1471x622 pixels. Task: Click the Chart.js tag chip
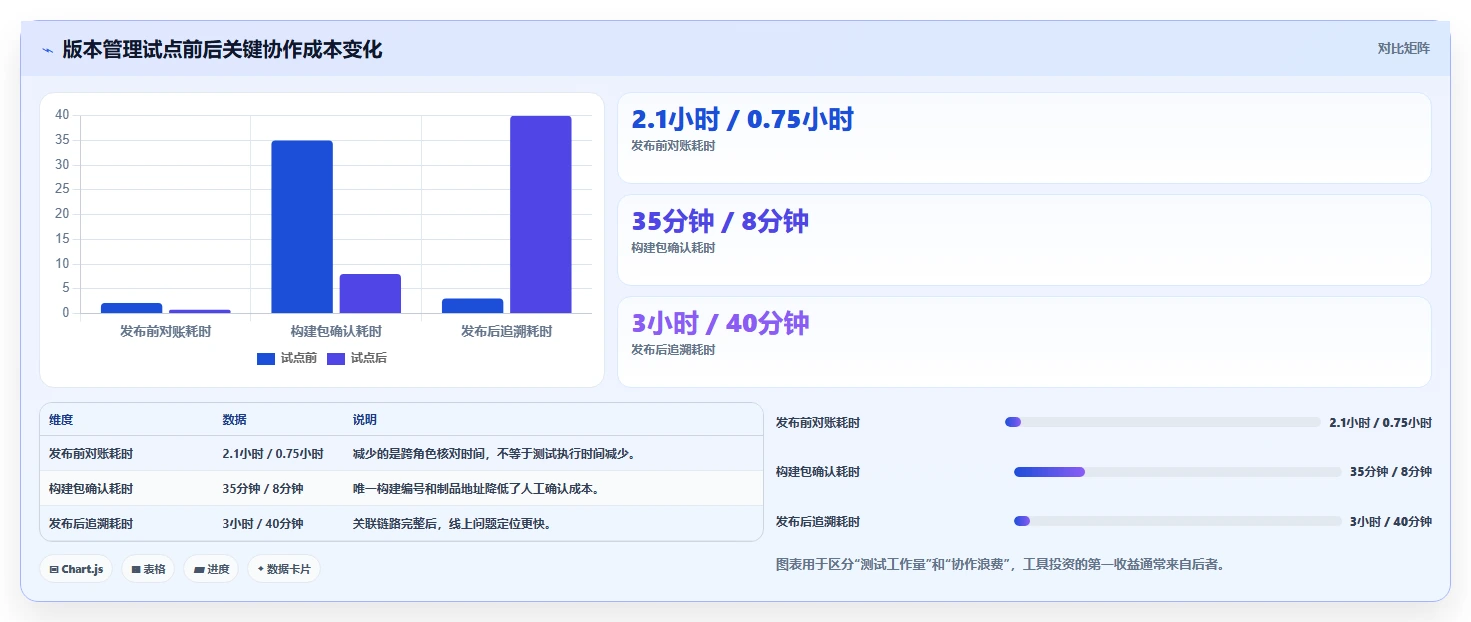(77, 569)
